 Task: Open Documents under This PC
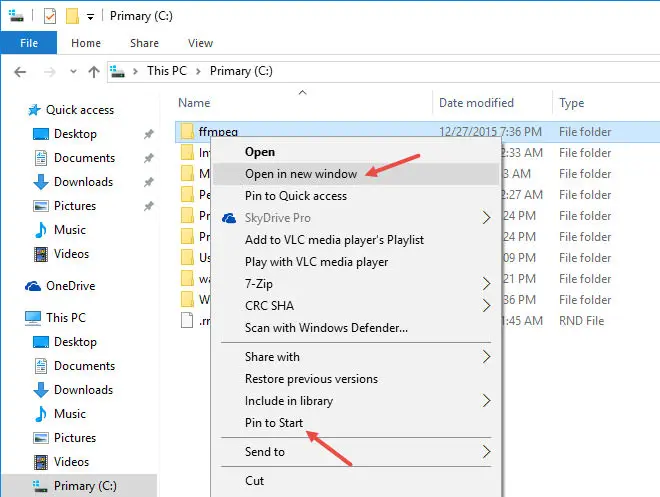click(84, 366)
